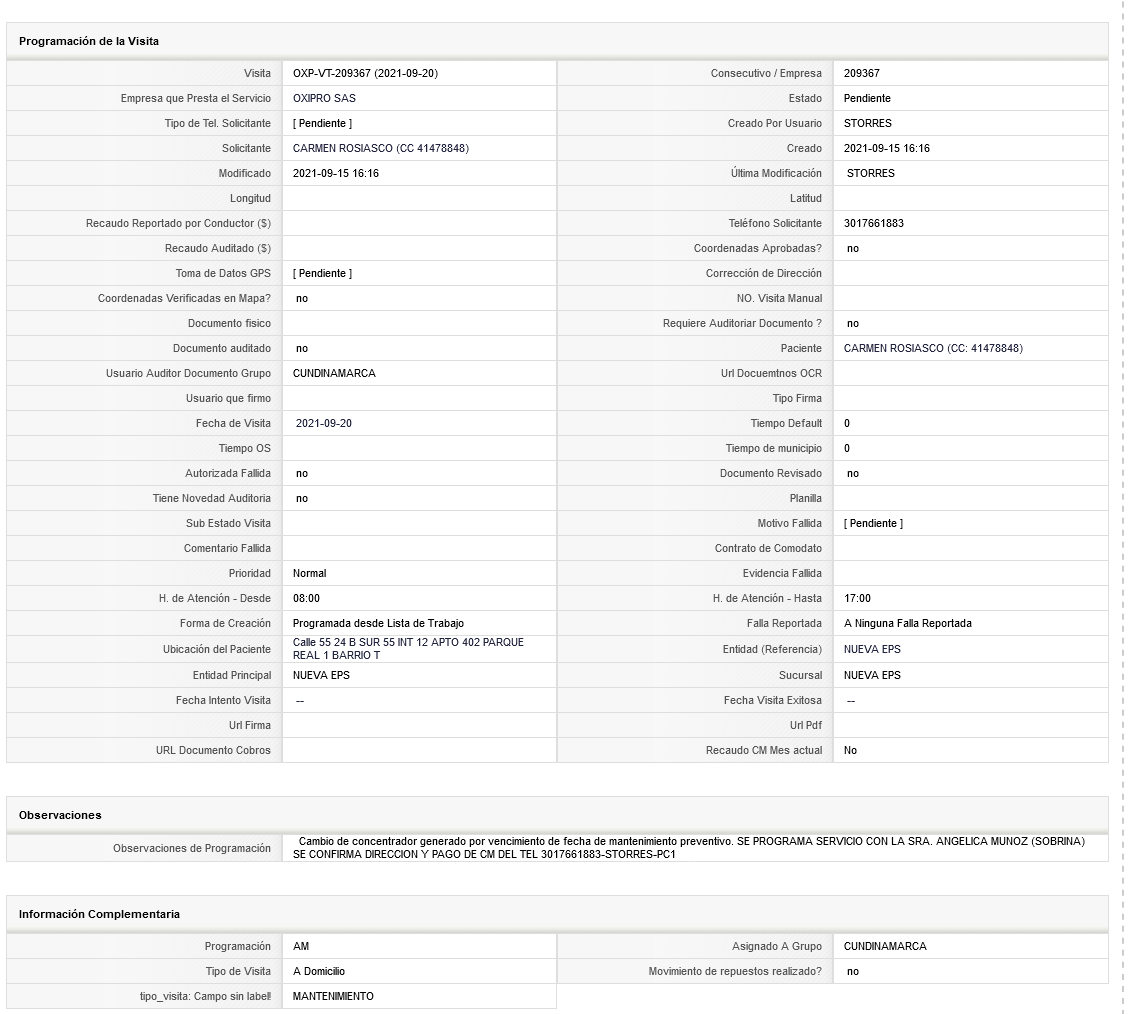Screen dimensions: 1128x1014
Task: Open paciente link CARMEN ROSIASCO (CC: 41478848)
Action: (933, 348)
